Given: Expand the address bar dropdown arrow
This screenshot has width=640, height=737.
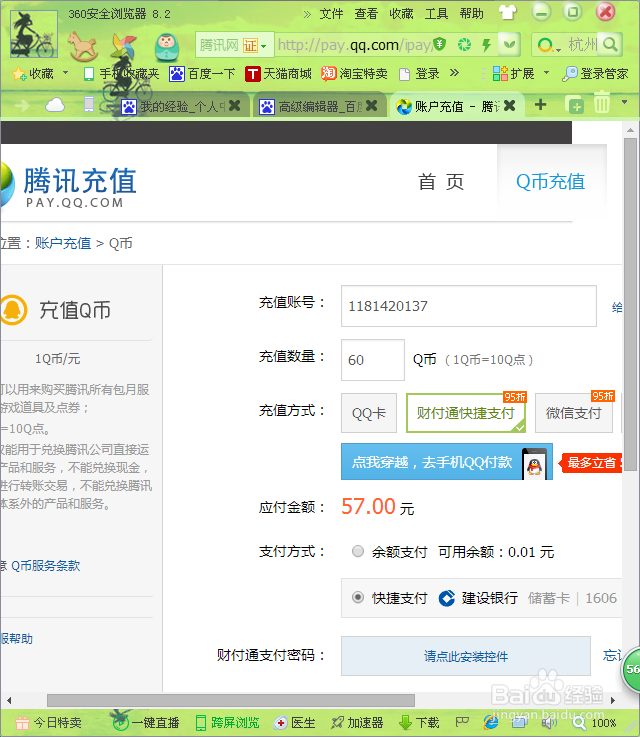Looking at the screenshot, I should [x=509, y=45].
